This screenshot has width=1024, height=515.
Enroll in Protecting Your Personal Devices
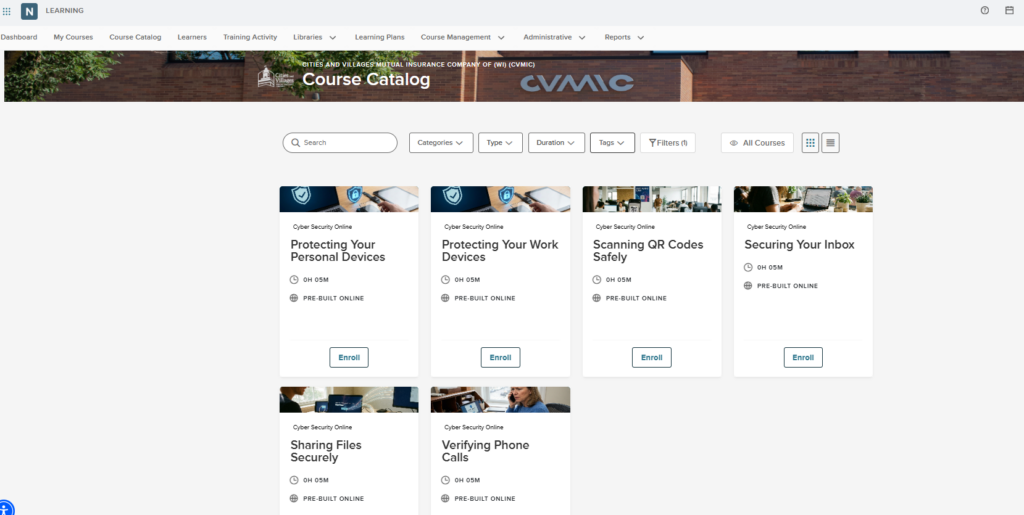[x=349, y=358]
